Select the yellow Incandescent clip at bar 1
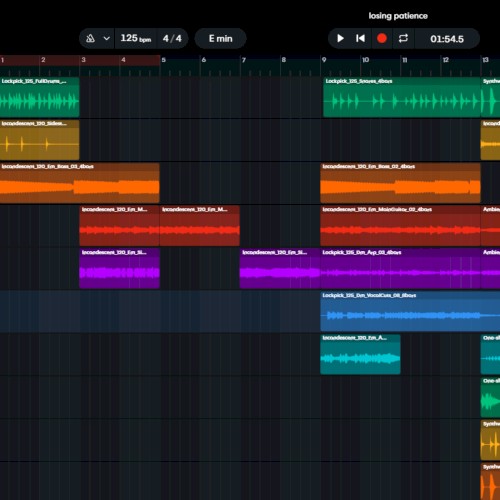Image resolution: width=500 pixels, height=500 pixels. [40, 140]
